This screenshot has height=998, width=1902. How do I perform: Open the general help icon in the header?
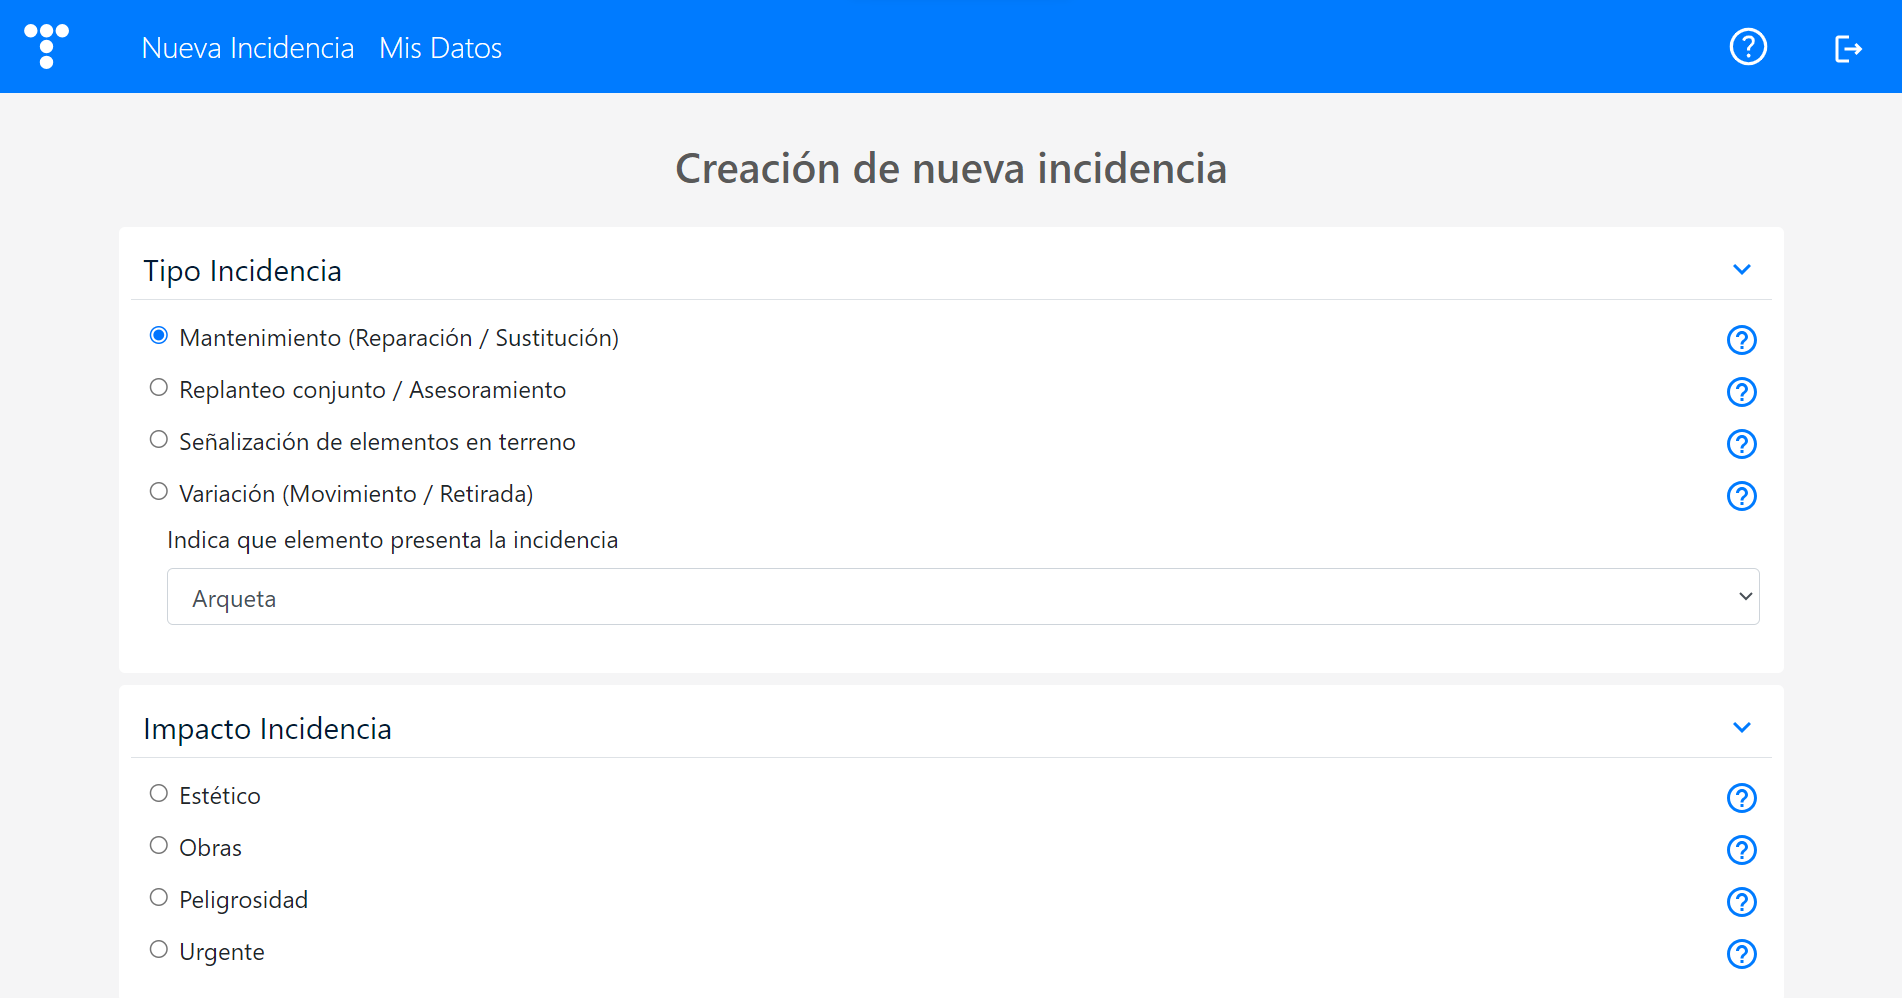coord(1747,47)
